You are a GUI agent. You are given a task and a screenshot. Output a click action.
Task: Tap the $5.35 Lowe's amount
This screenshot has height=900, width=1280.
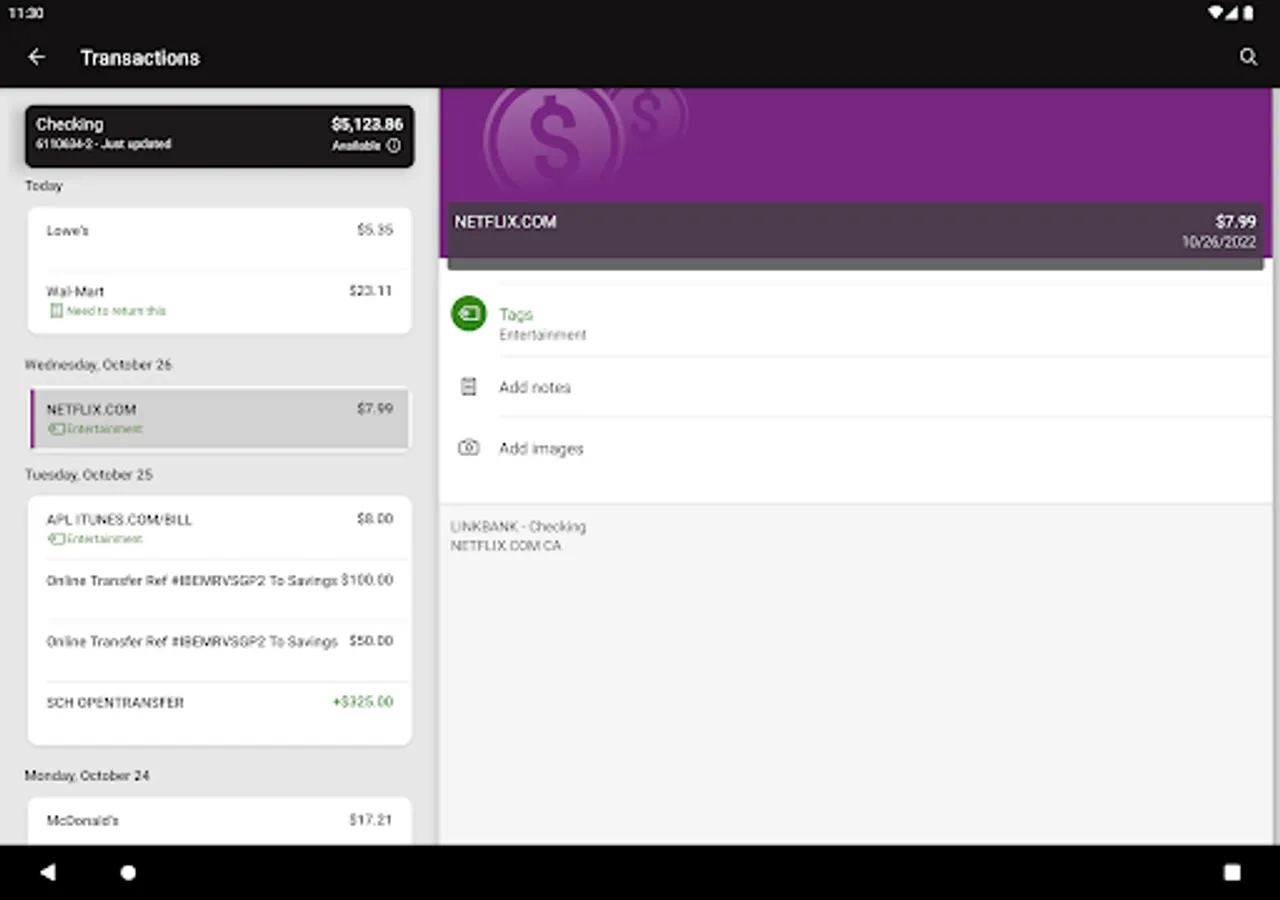click(375, 230)
